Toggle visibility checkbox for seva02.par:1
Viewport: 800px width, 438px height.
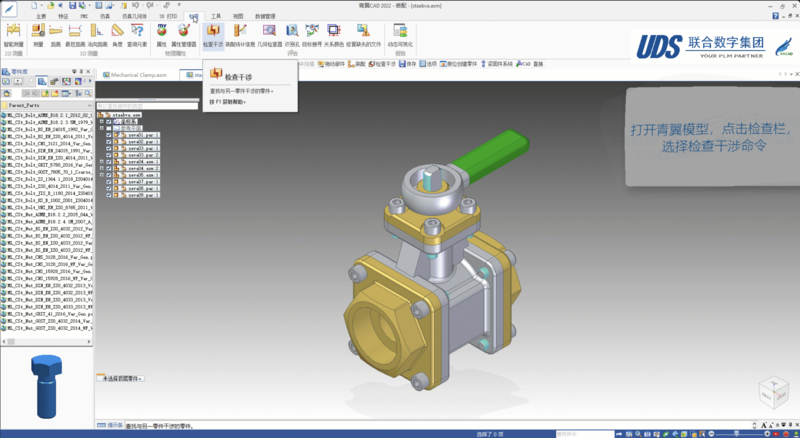tap(109, 141)
